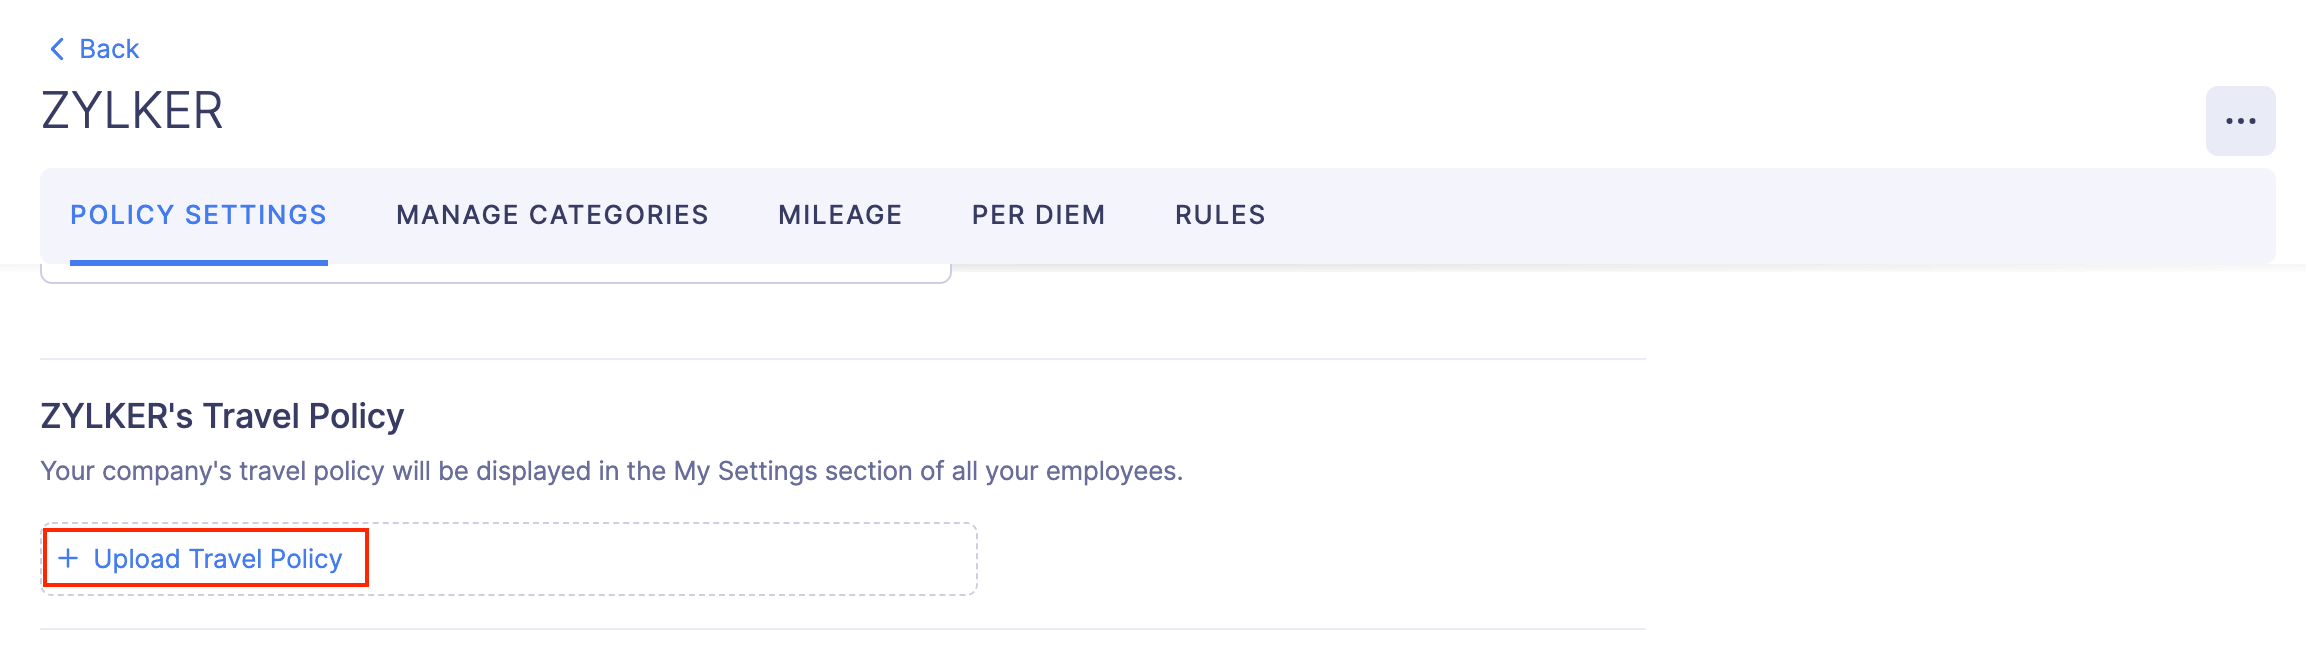Select the ZYLKER page heading
This screenshot has width=2306, height=666.
[133, 112]
